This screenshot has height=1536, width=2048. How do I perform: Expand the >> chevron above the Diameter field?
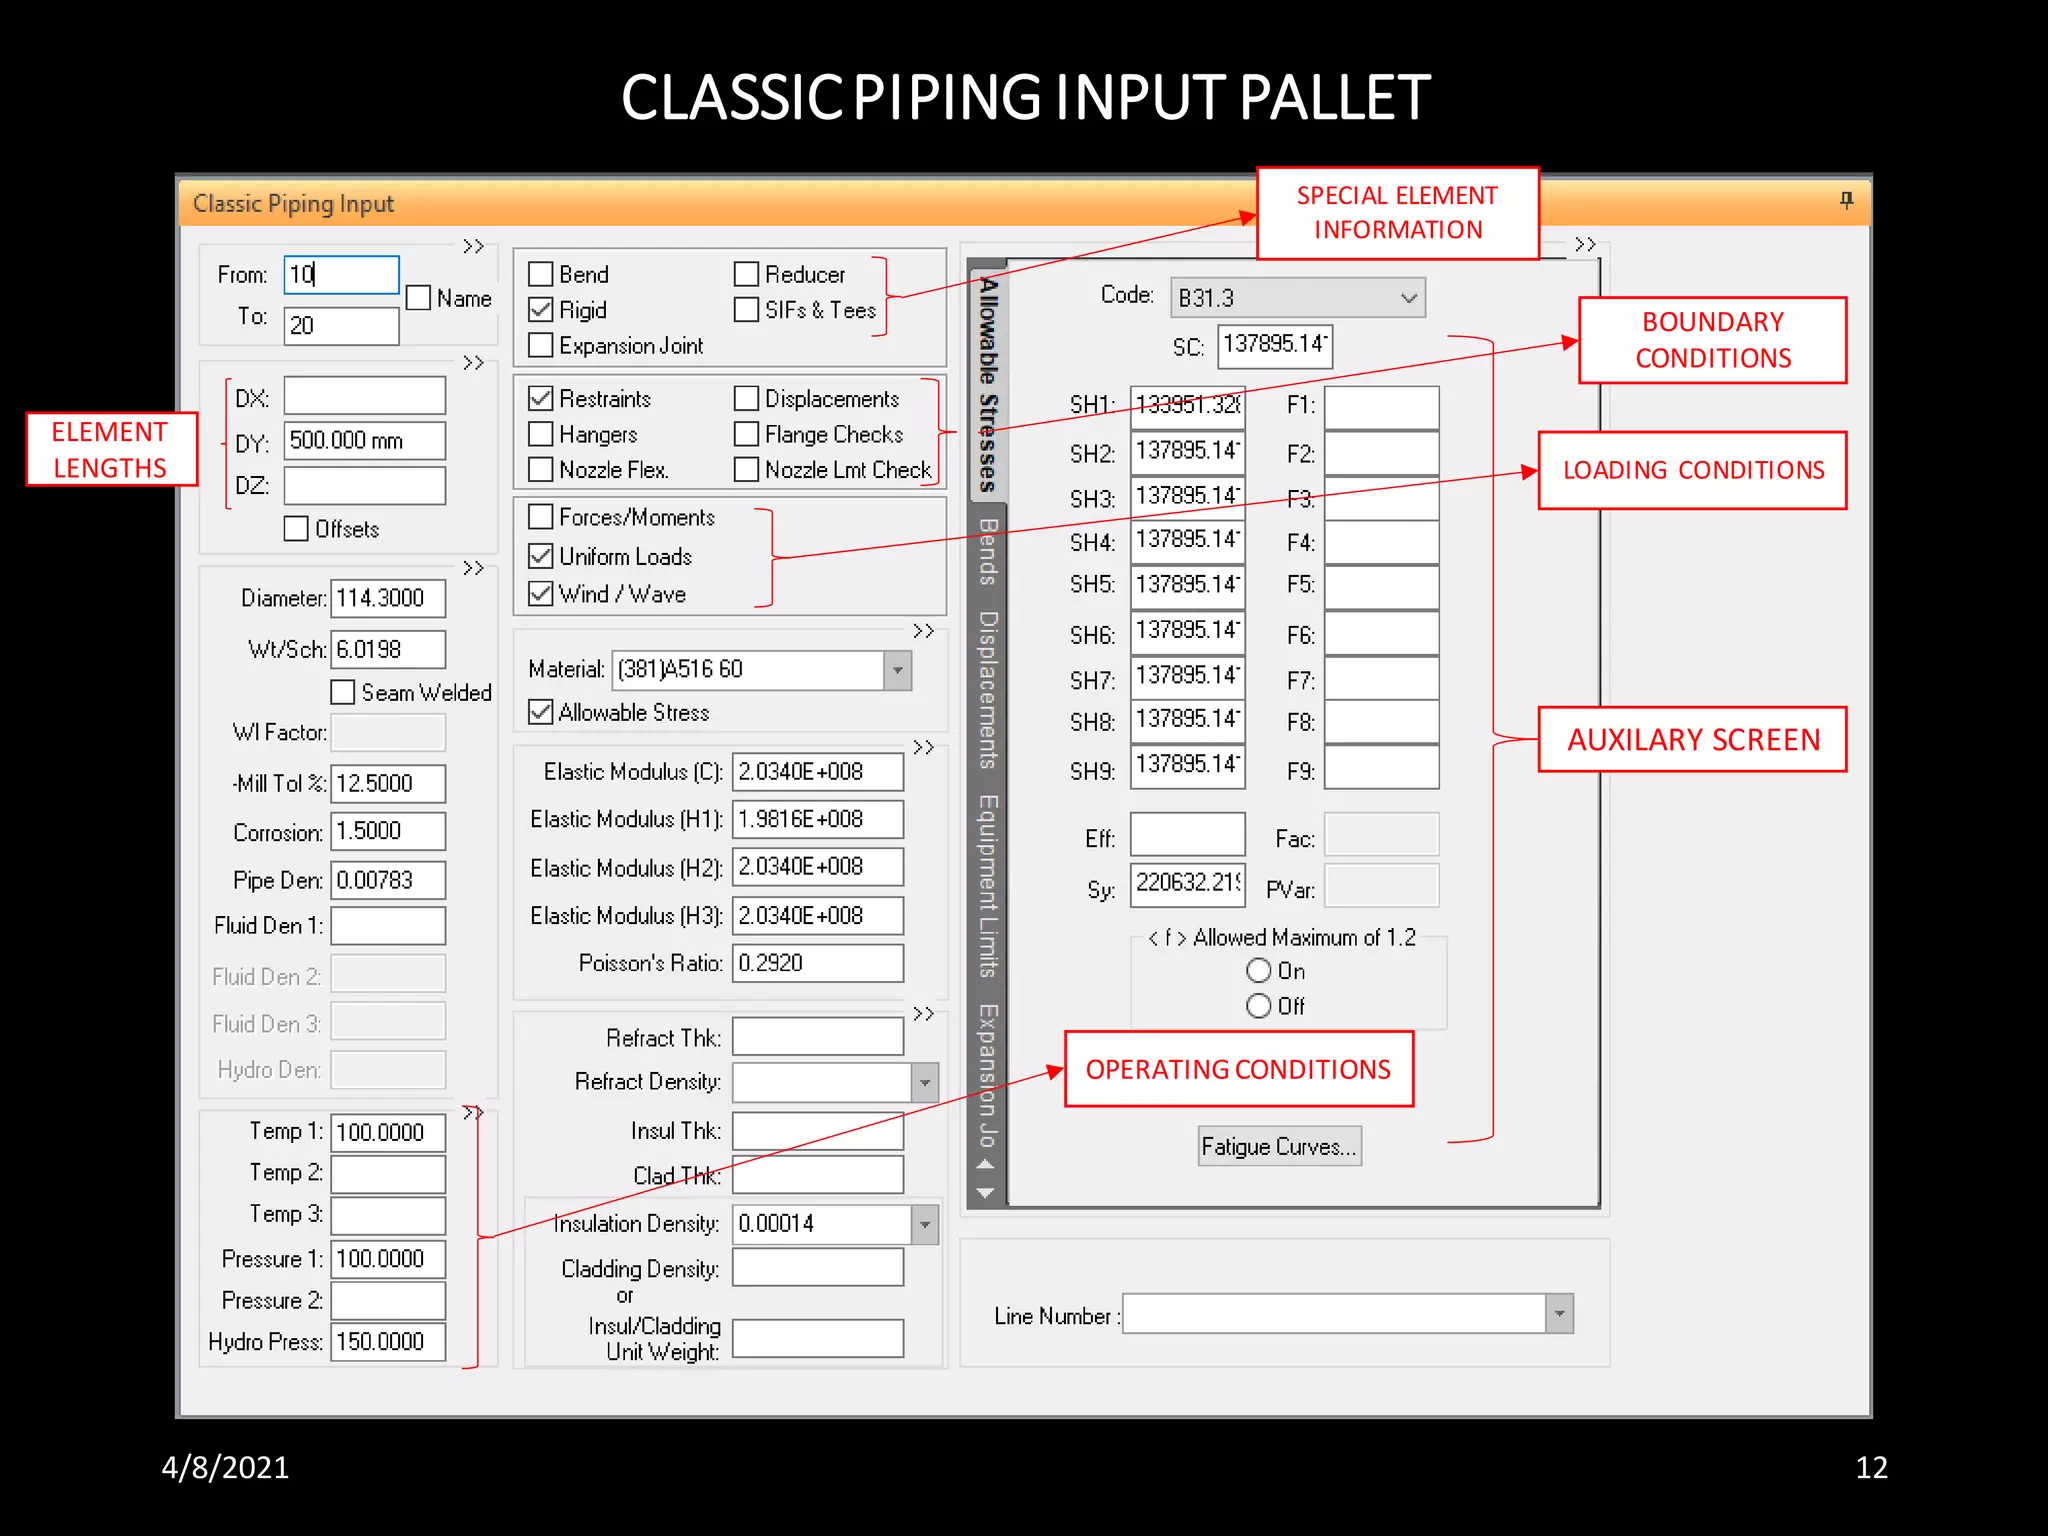[x=473, y=568]
